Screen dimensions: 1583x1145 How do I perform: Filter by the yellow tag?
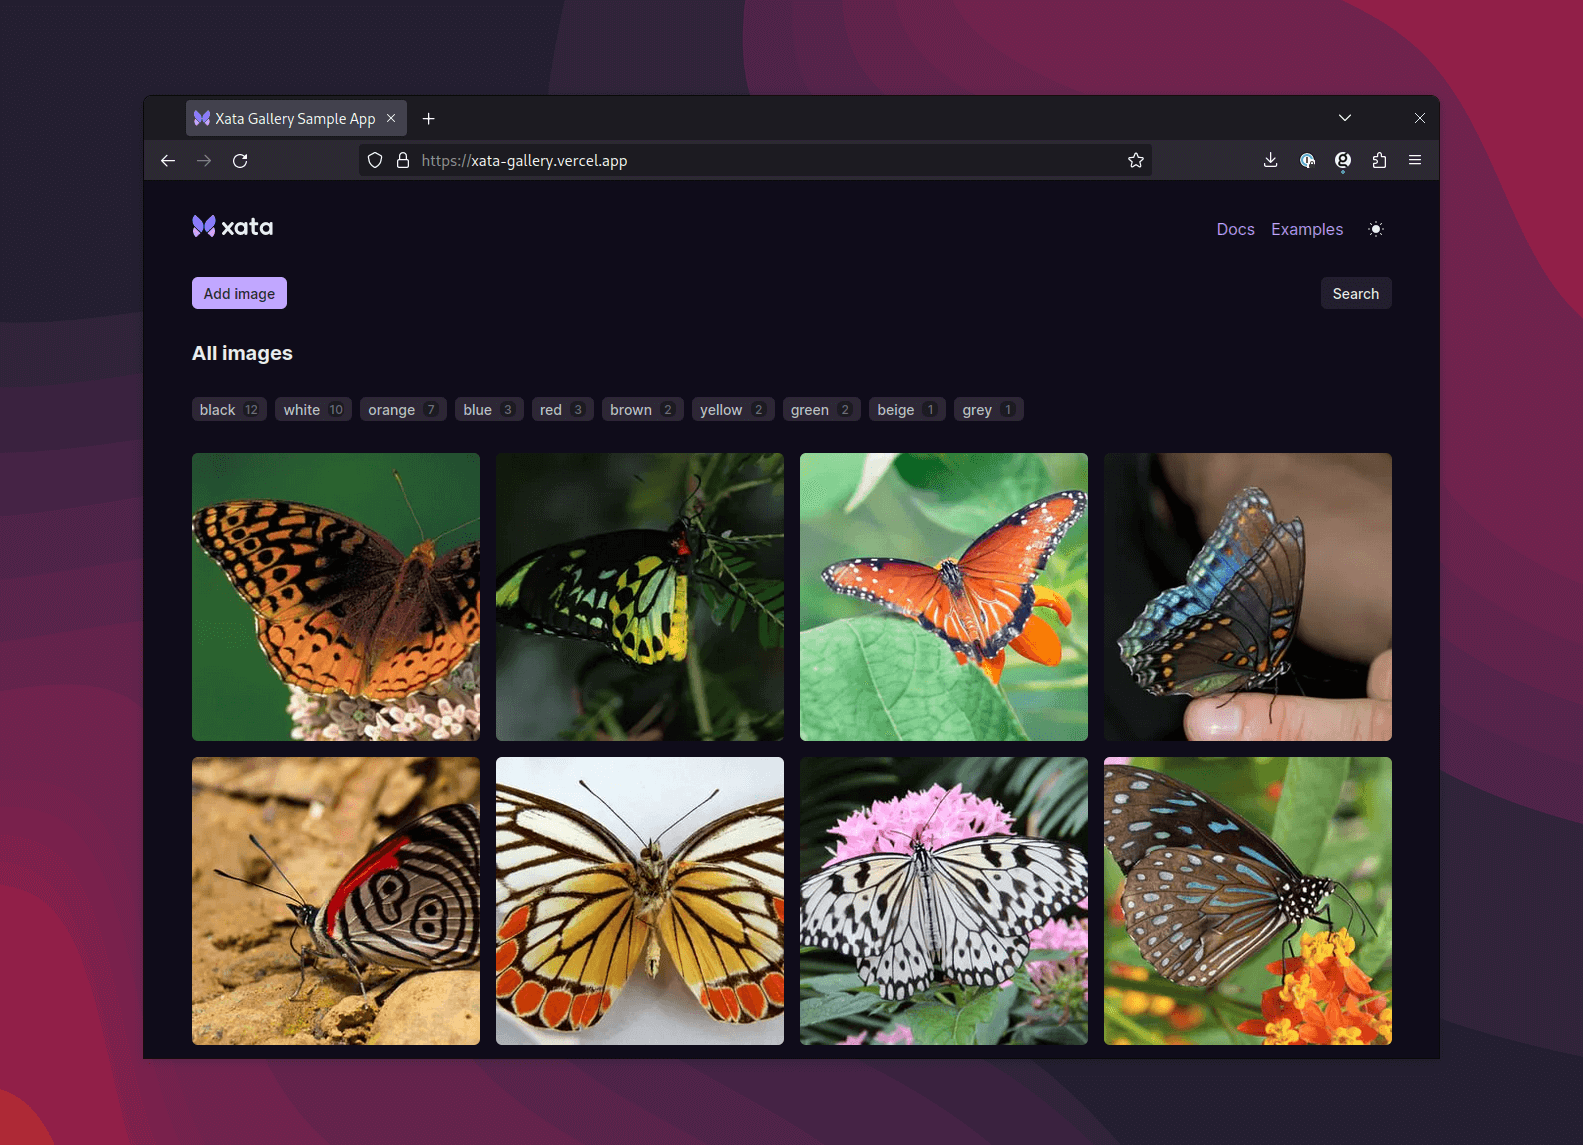click(733, 409)
